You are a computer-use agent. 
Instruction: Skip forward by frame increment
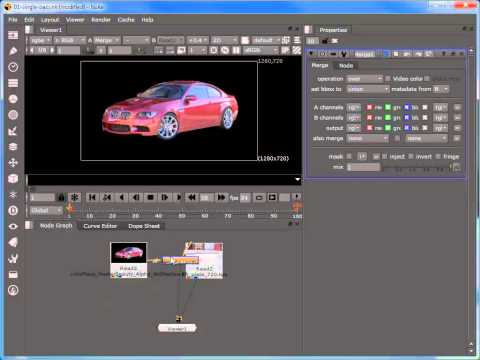pyautogui.click(x=221, y=197)
